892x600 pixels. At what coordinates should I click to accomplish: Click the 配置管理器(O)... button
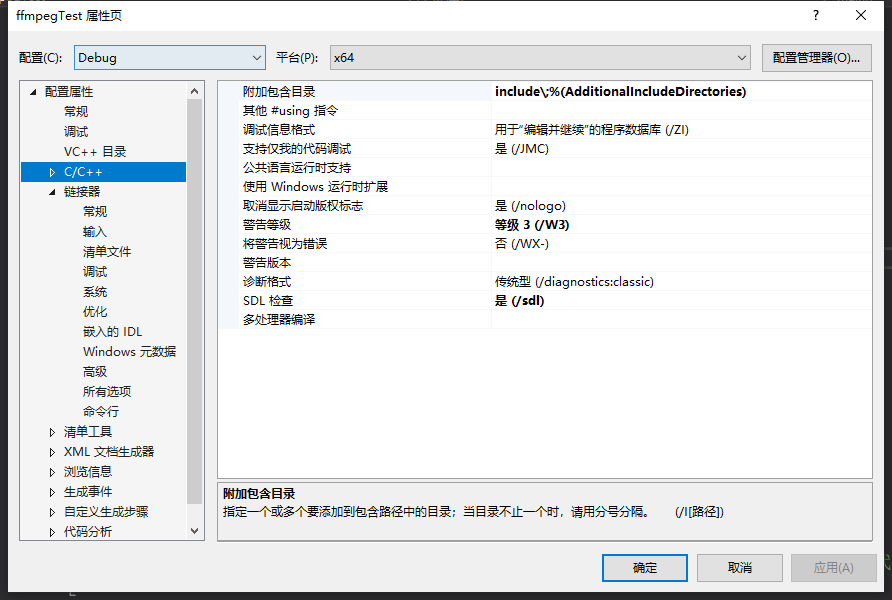(x=816, y=57)
